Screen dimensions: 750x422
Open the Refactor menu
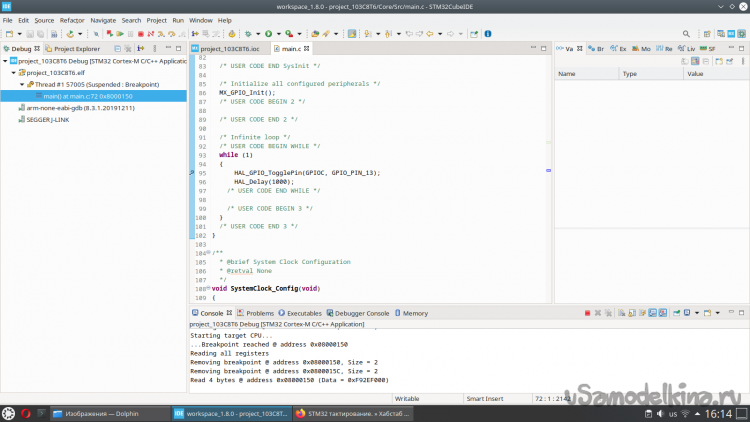pyautogui.click(x=72, y=20)
